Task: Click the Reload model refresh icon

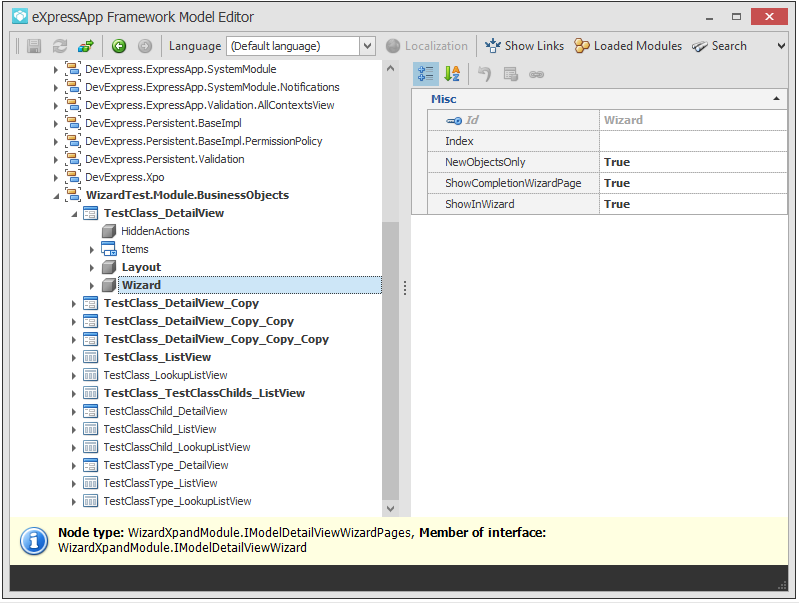Action: (60, 46)
